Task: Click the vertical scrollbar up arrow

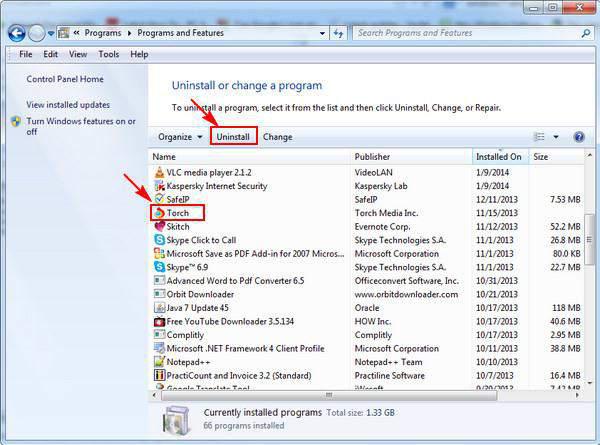Action: click(x=589, y=155)
